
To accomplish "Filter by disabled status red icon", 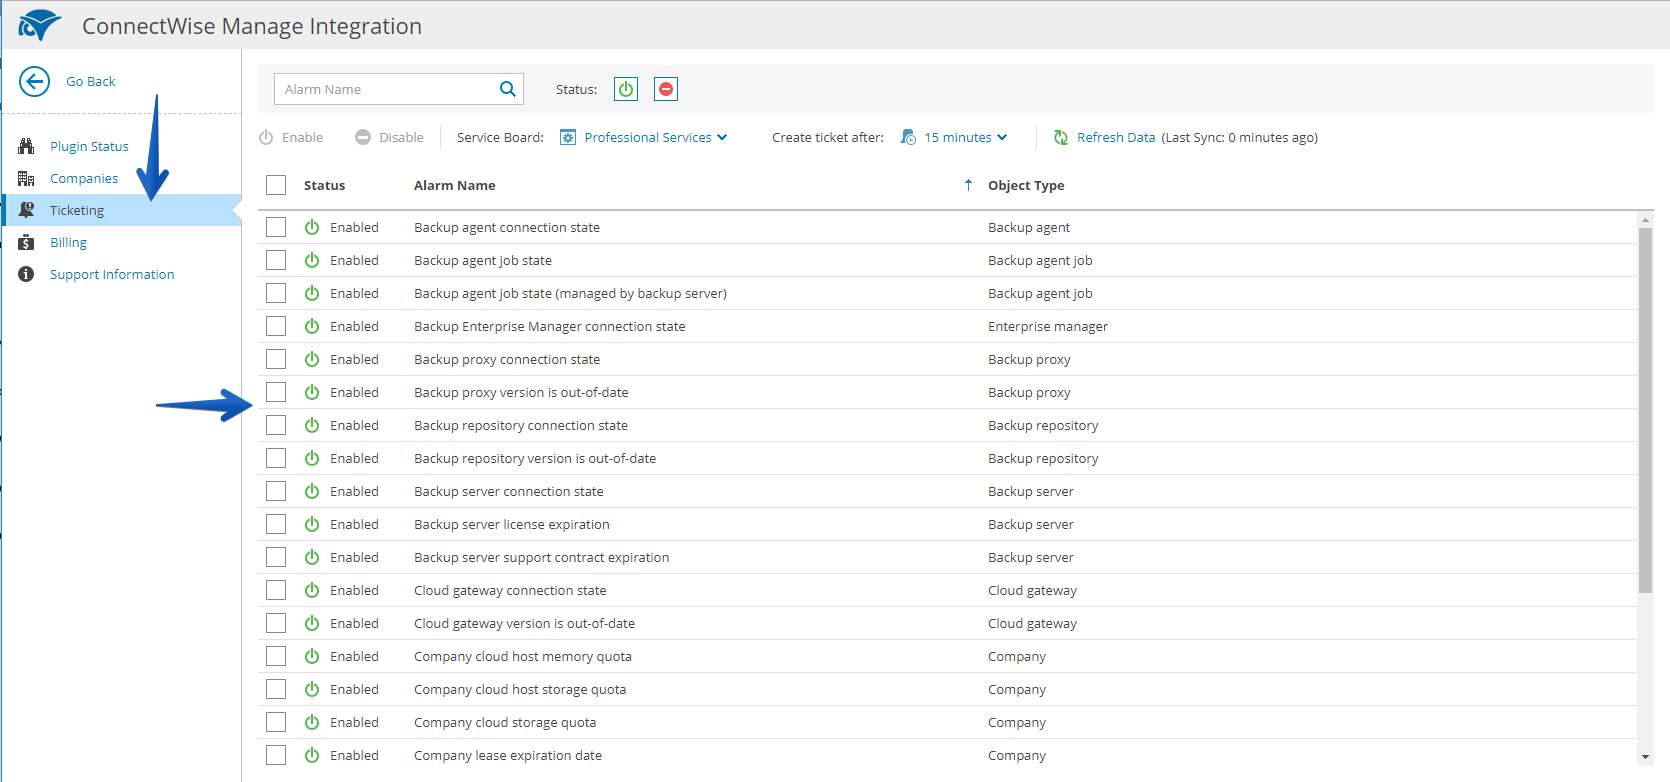I will [x=666, y=89].
